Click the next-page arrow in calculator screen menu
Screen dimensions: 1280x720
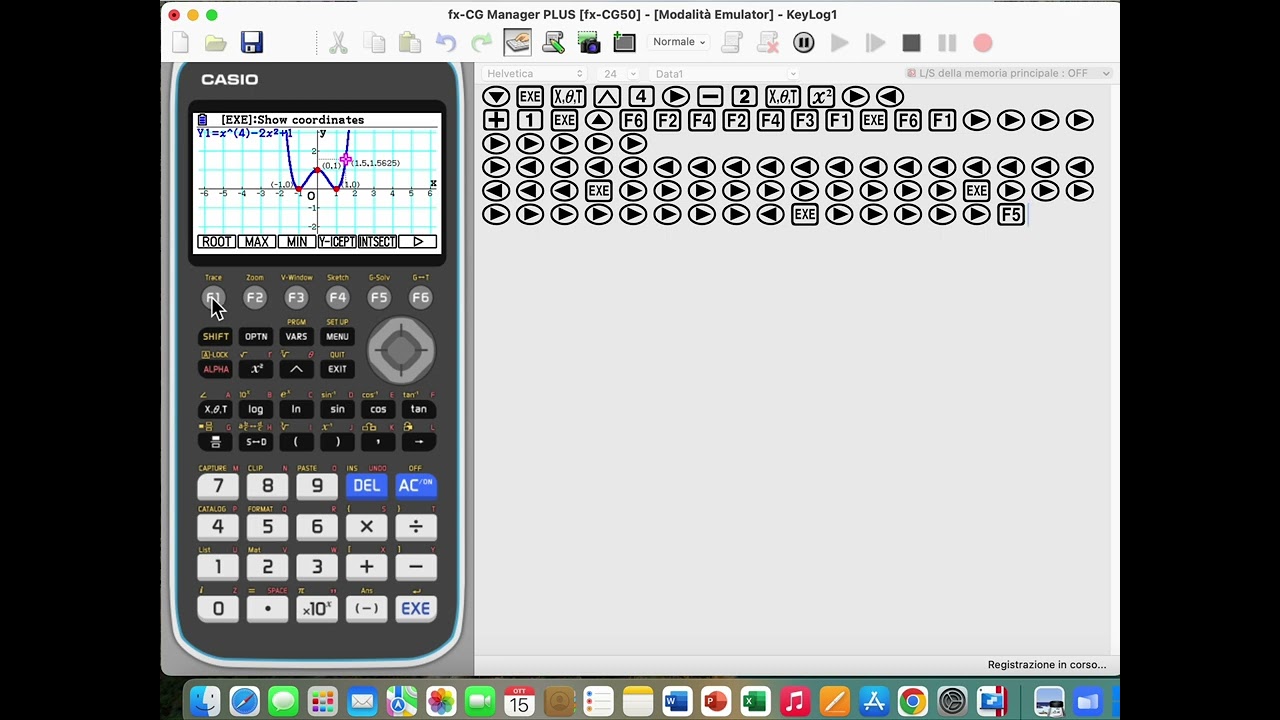pyautogui.click(x=417, y=242)
